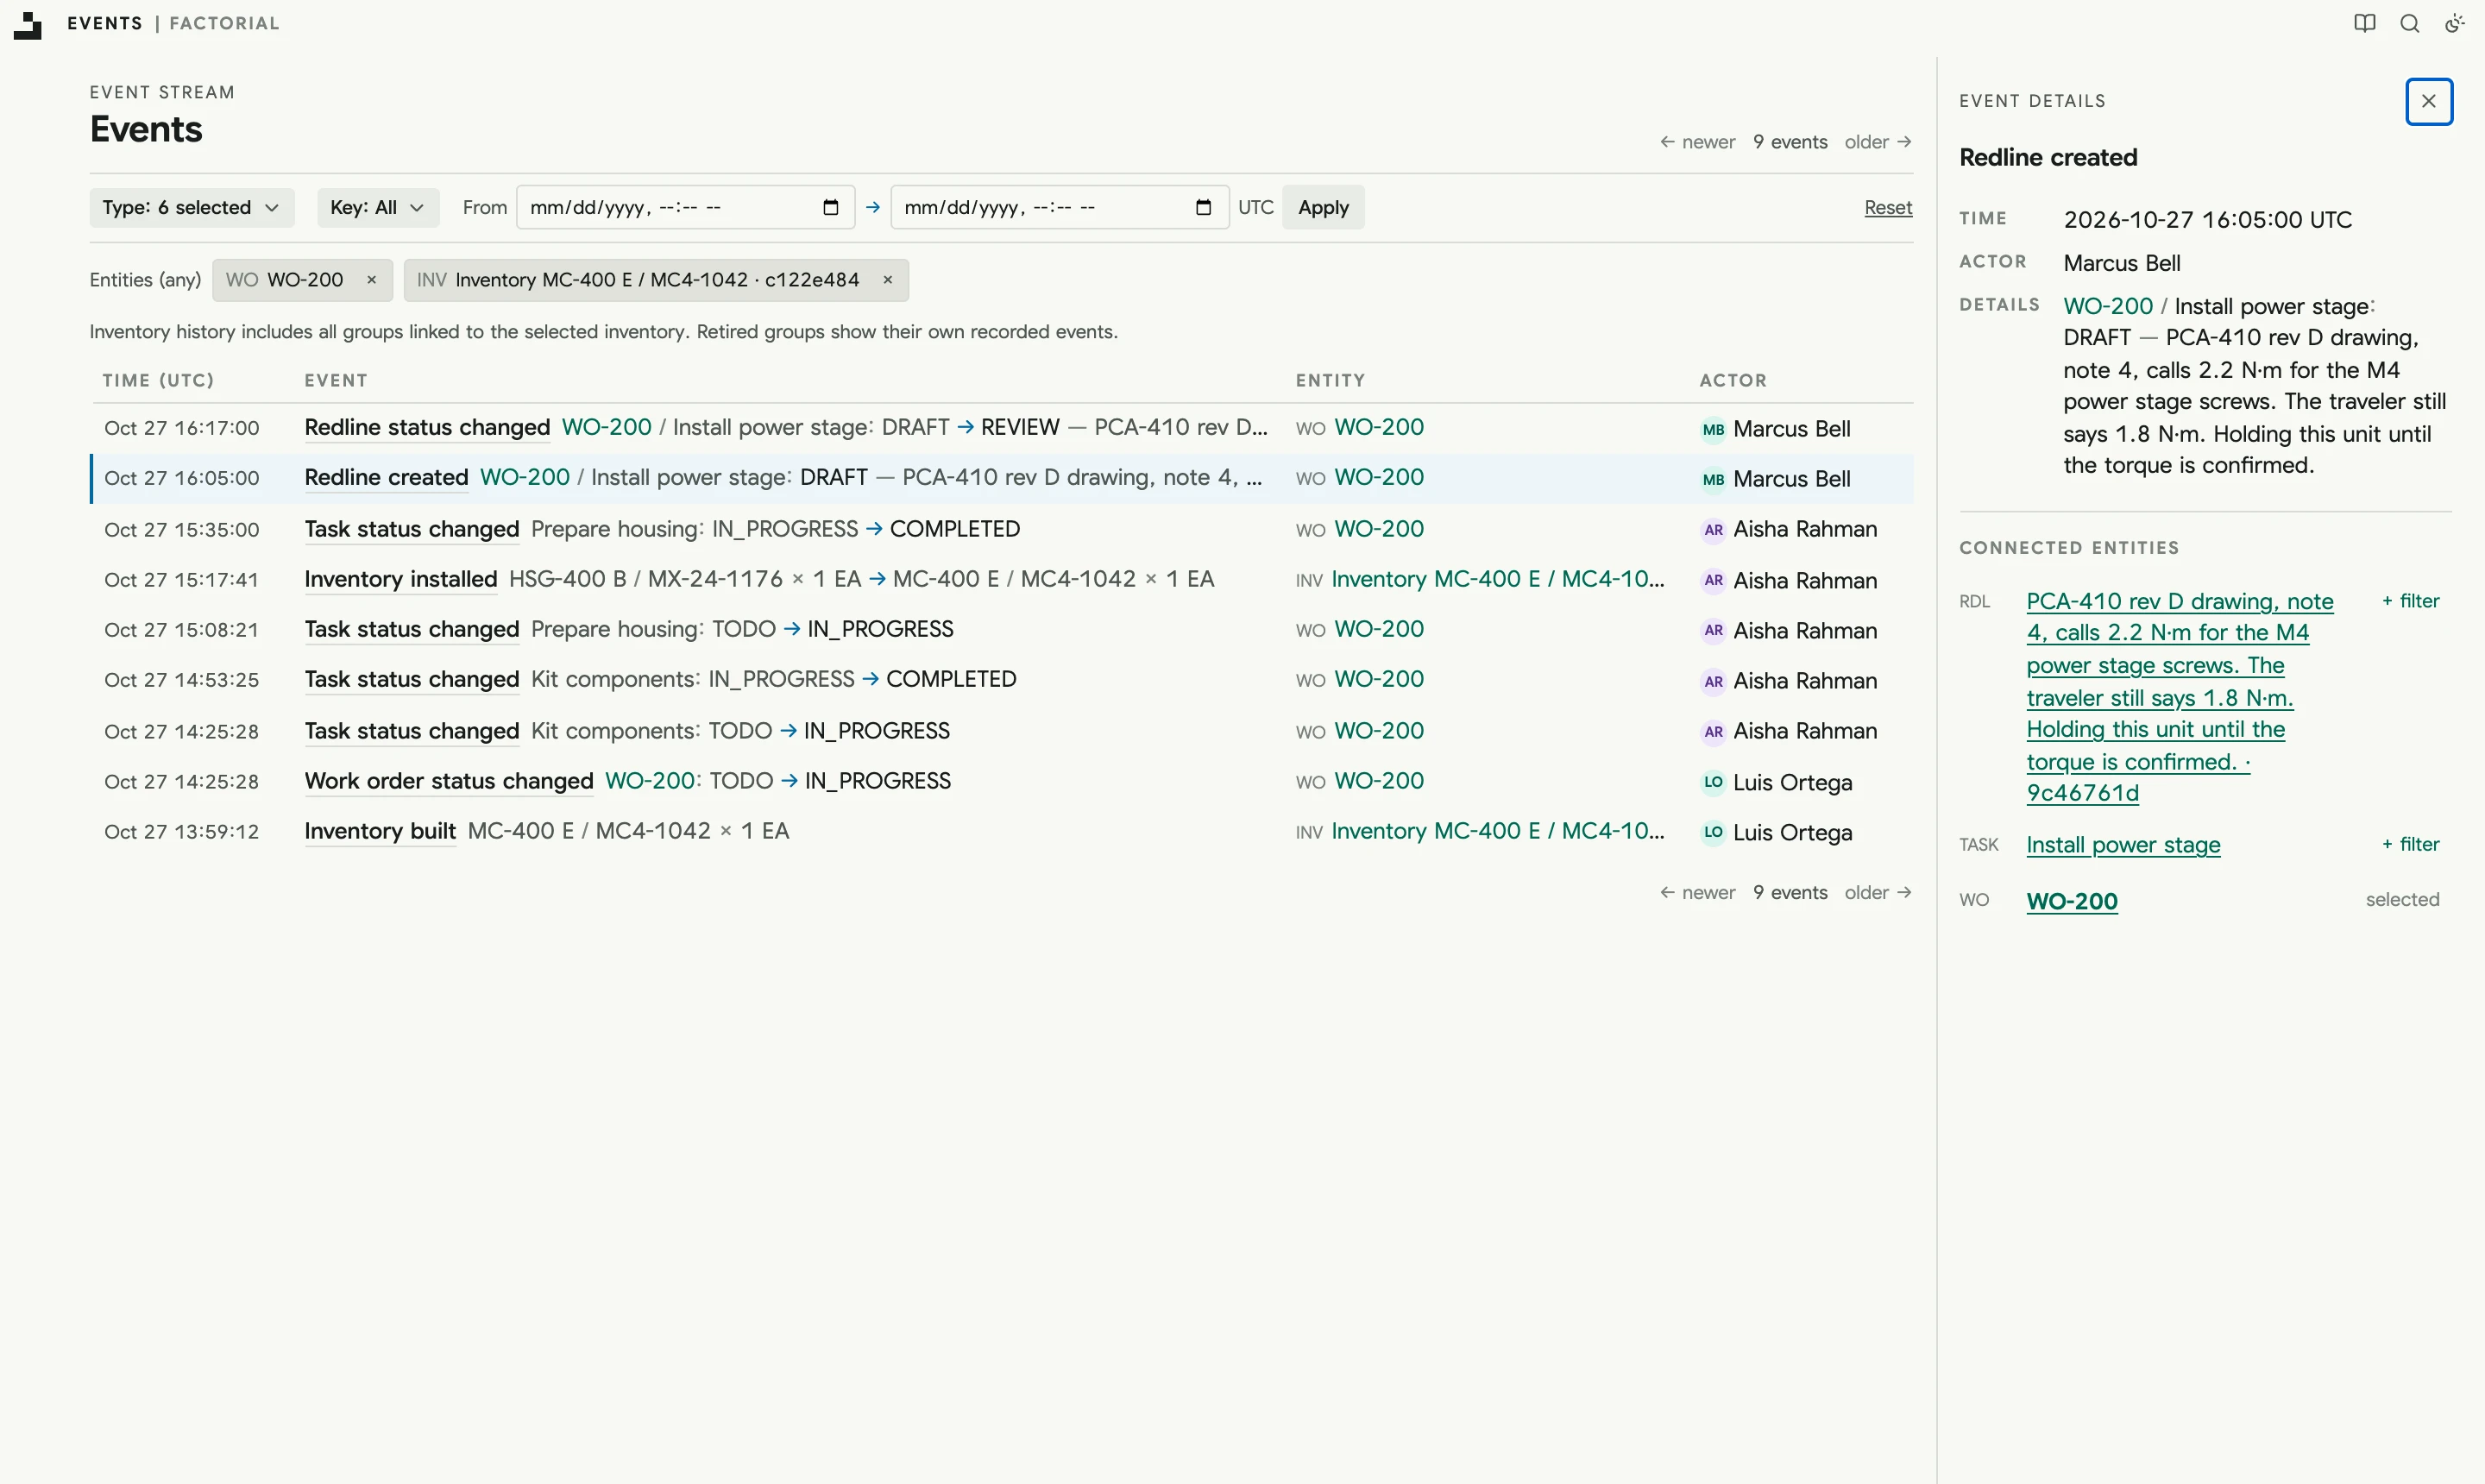Expand the Type: 6 selected dropdown
This screenshot has width=2485, height=1484.
[x=191, y=207]
